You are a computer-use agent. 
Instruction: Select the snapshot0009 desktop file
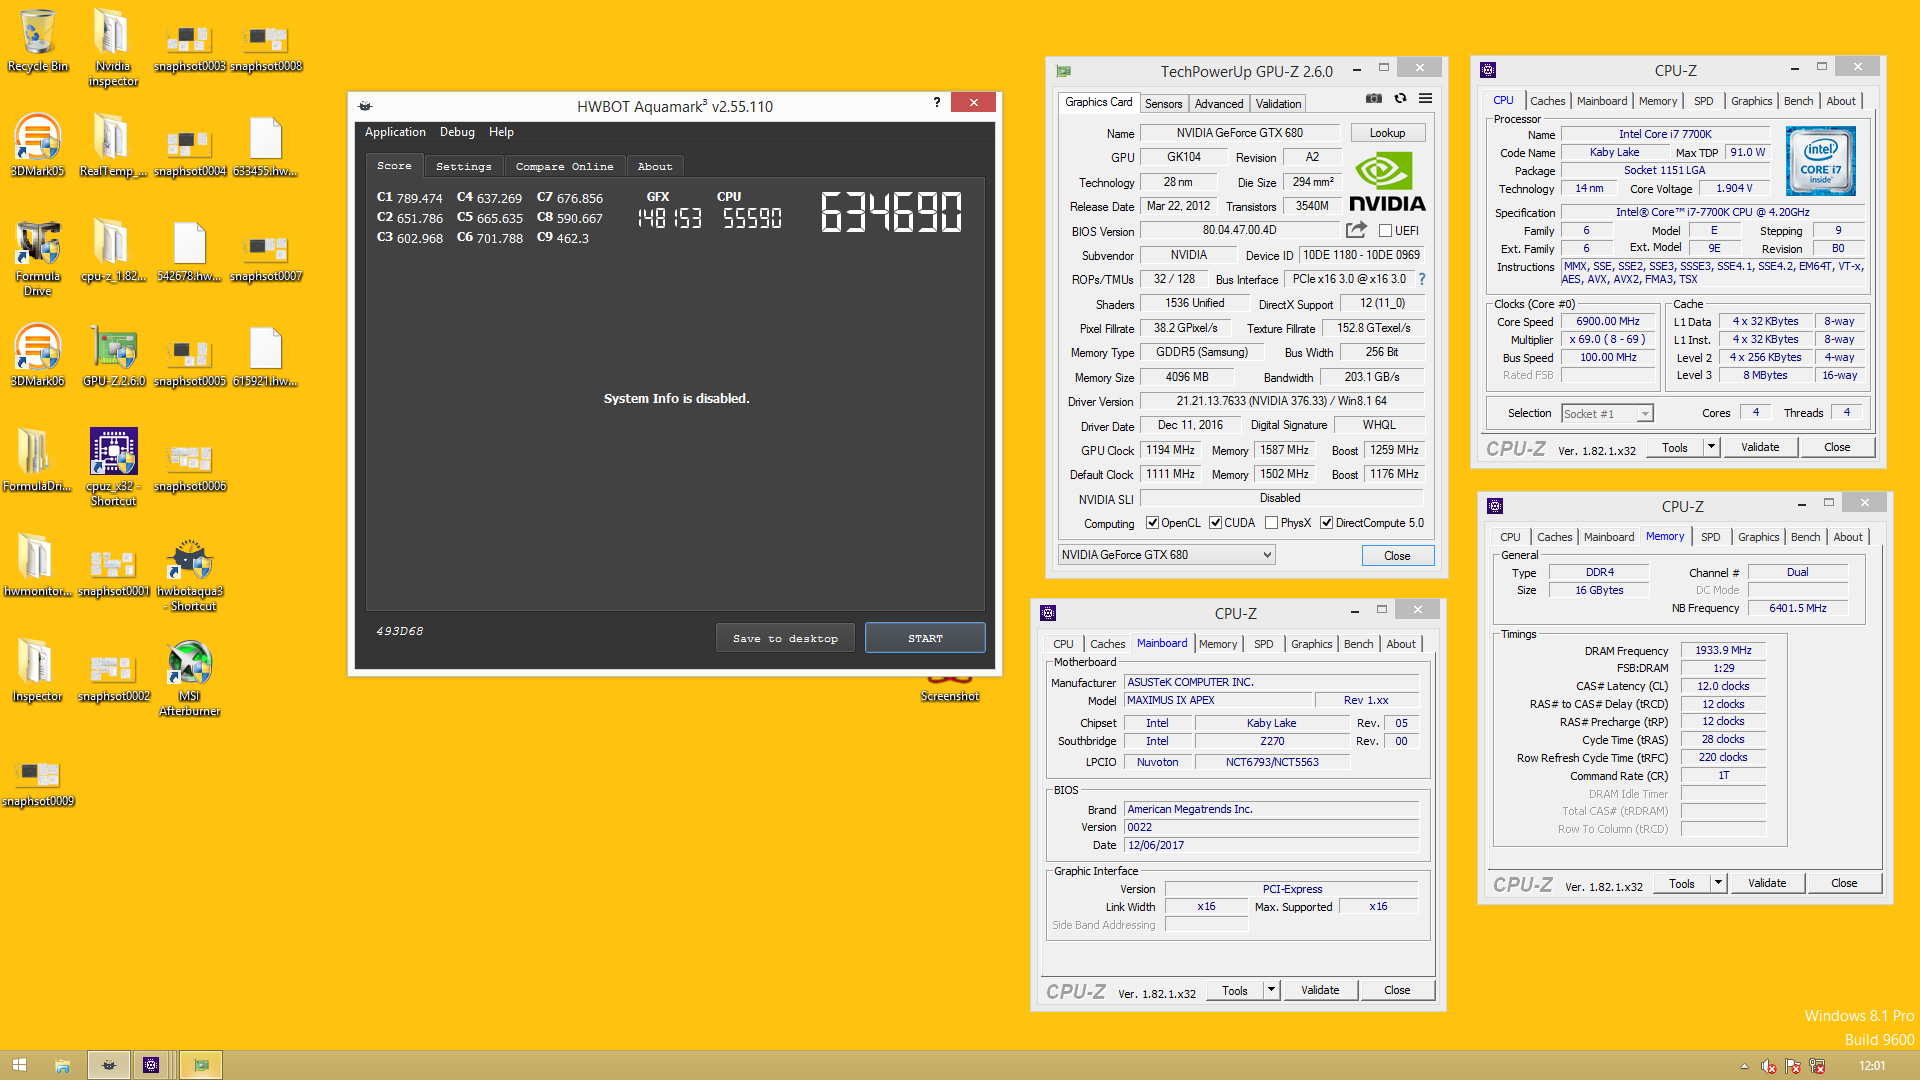[x=38, y=783]
